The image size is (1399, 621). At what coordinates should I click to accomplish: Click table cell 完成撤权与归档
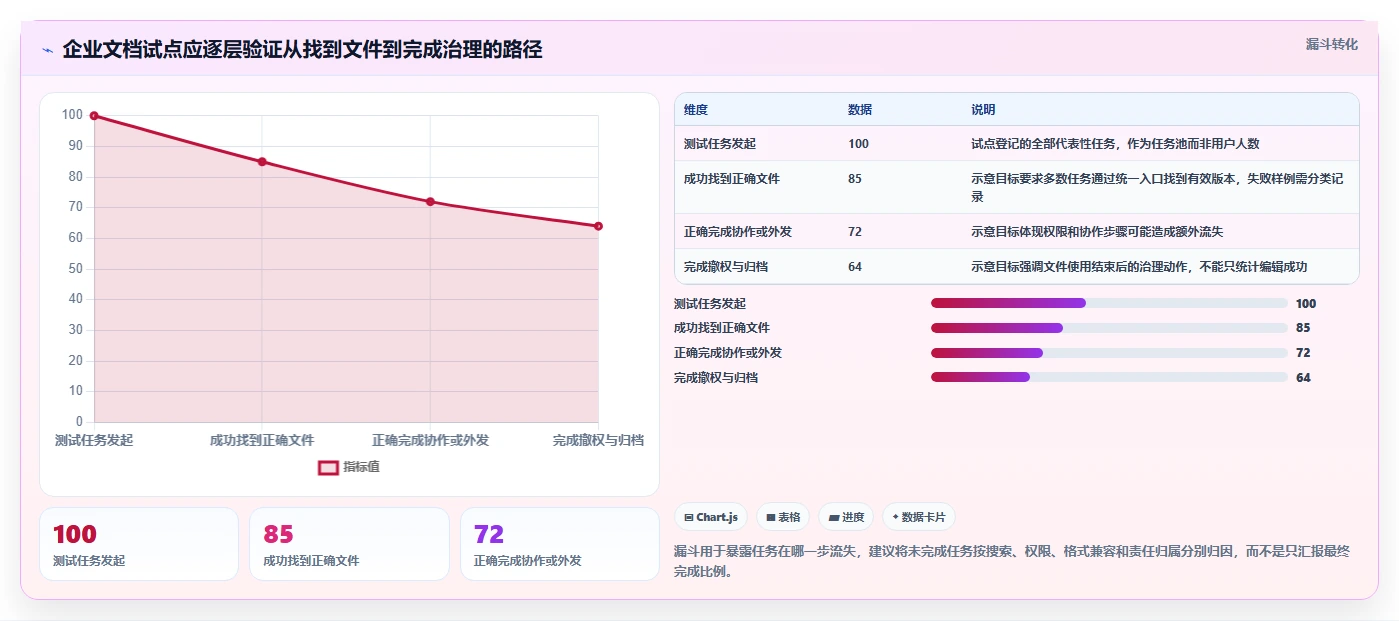[726, 267]
